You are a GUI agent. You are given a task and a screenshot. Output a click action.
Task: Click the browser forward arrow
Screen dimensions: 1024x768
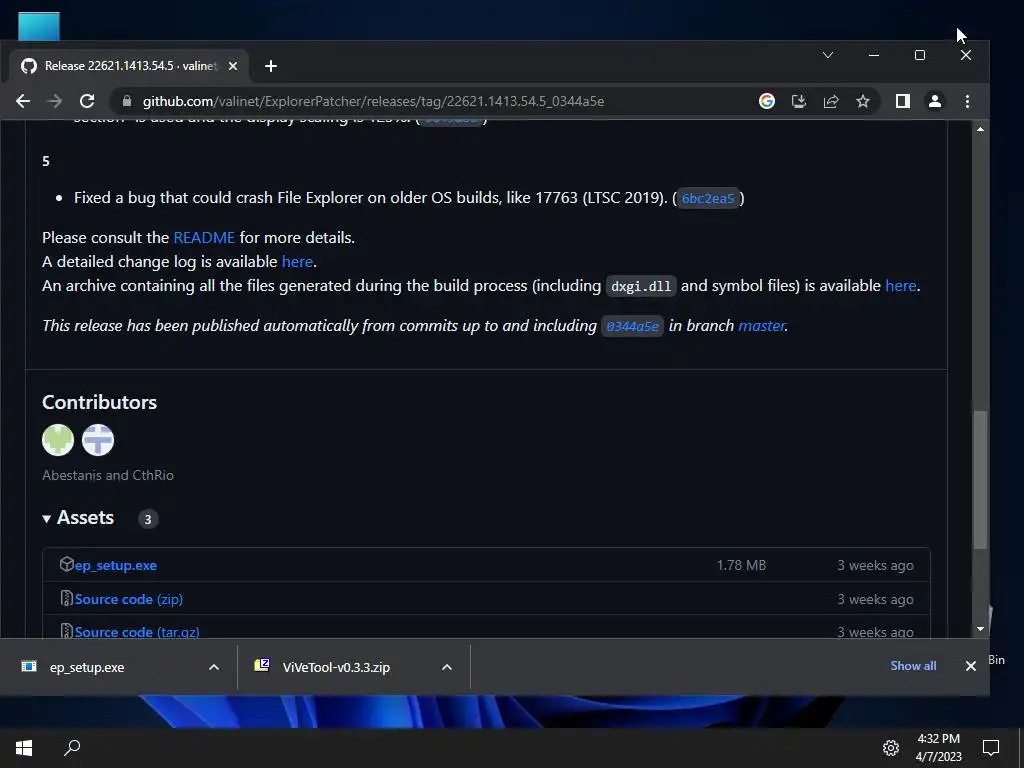coord(55,101)
